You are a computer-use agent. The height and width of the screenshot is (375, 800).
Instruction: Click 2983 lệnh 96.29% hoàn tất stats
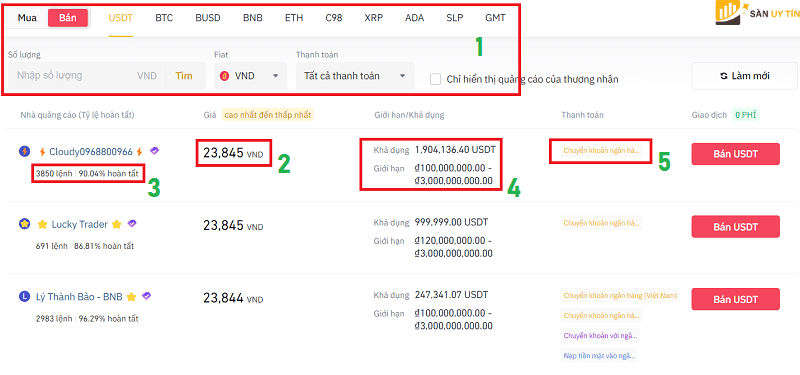[x=87, y=319]
